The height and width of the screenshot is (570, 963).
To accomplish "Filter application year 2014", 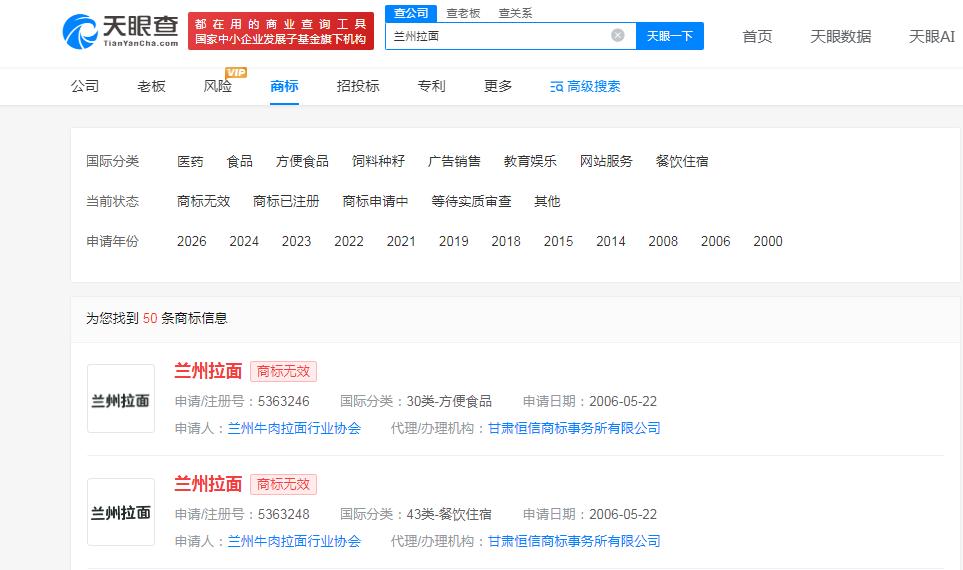I will point(610,241).
